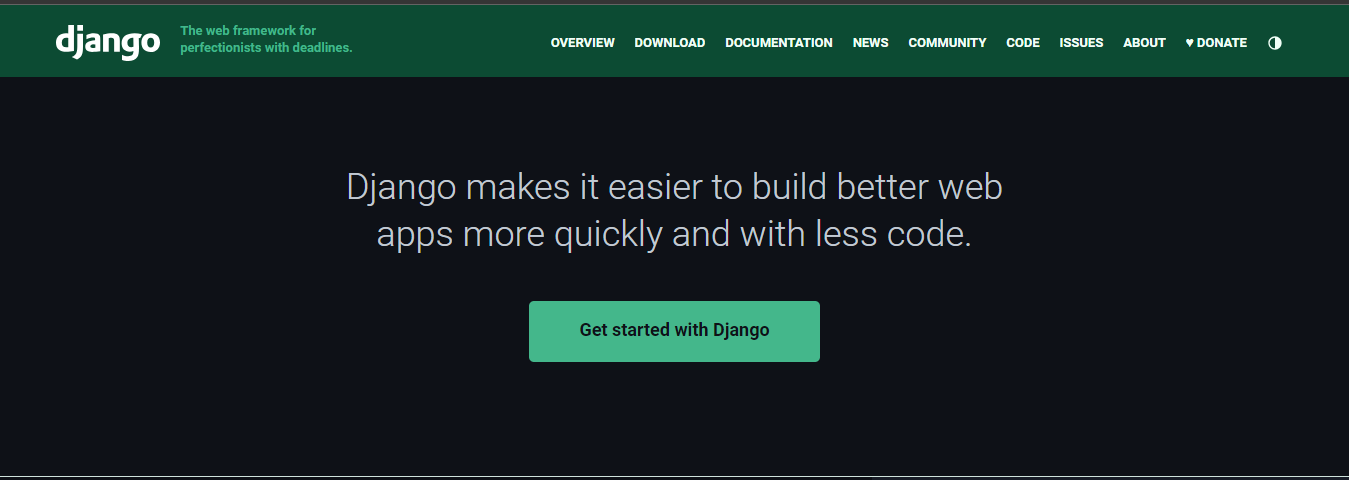This screenshot has height=480, width=1349.
Task: Select News in the top navigation
Action: (x=870, y=43)
